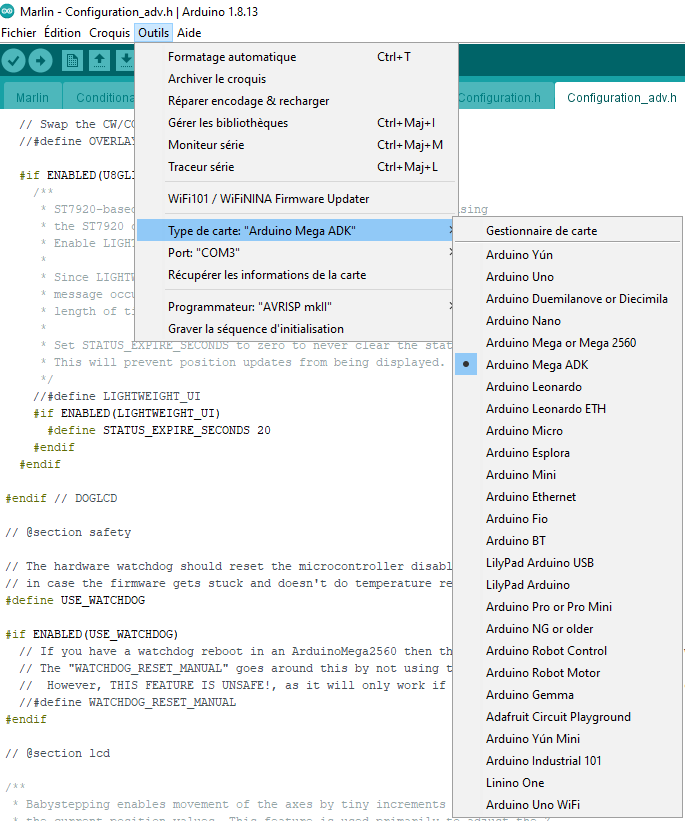Expand Type de carte submenu
The height and width of the screenshot is (821, 685).
tap(296, 231)
